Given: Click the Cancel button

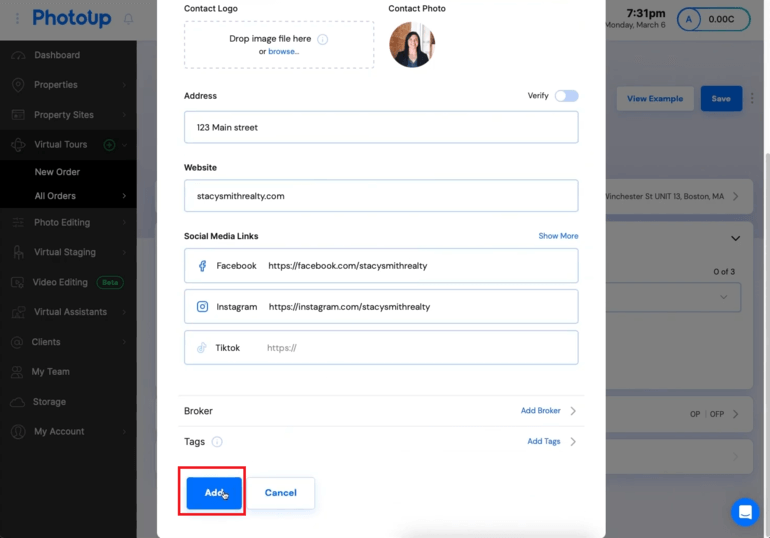Looking at the screenshot, I should pos(280,493).
